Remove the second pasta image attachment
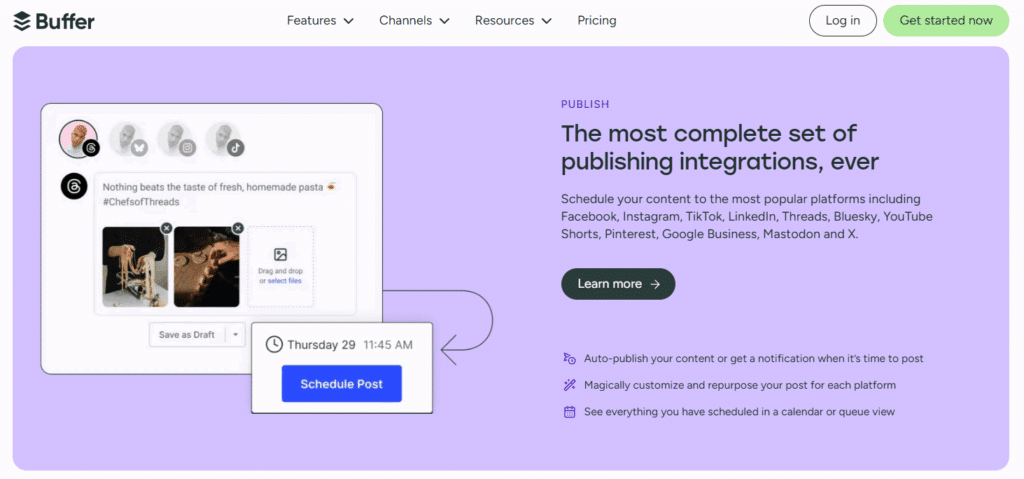 coord(238,228)
